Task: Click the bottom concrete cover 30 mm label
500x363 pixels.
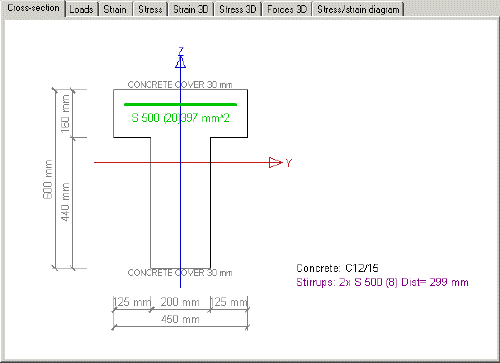Action: pyautogui.click(x=180, y=273)
